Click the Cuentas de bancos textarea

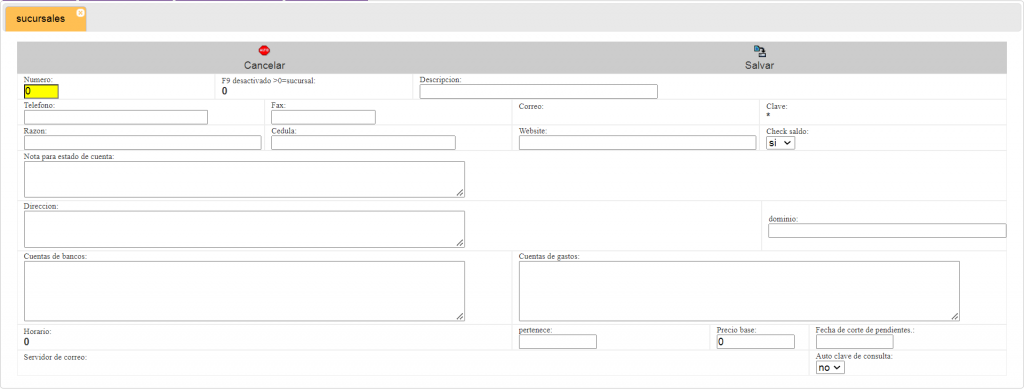point(244,291)
